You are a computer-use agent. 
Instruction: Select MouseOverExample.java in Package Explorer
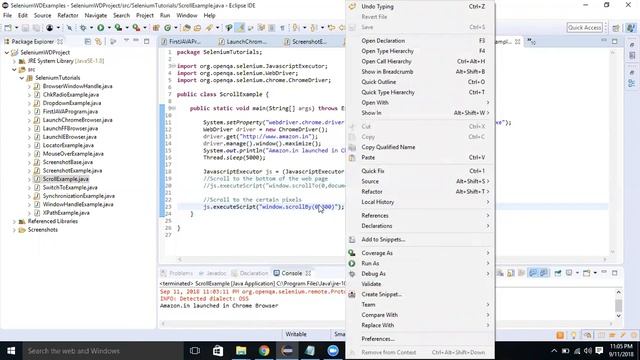tap(73, 154)
